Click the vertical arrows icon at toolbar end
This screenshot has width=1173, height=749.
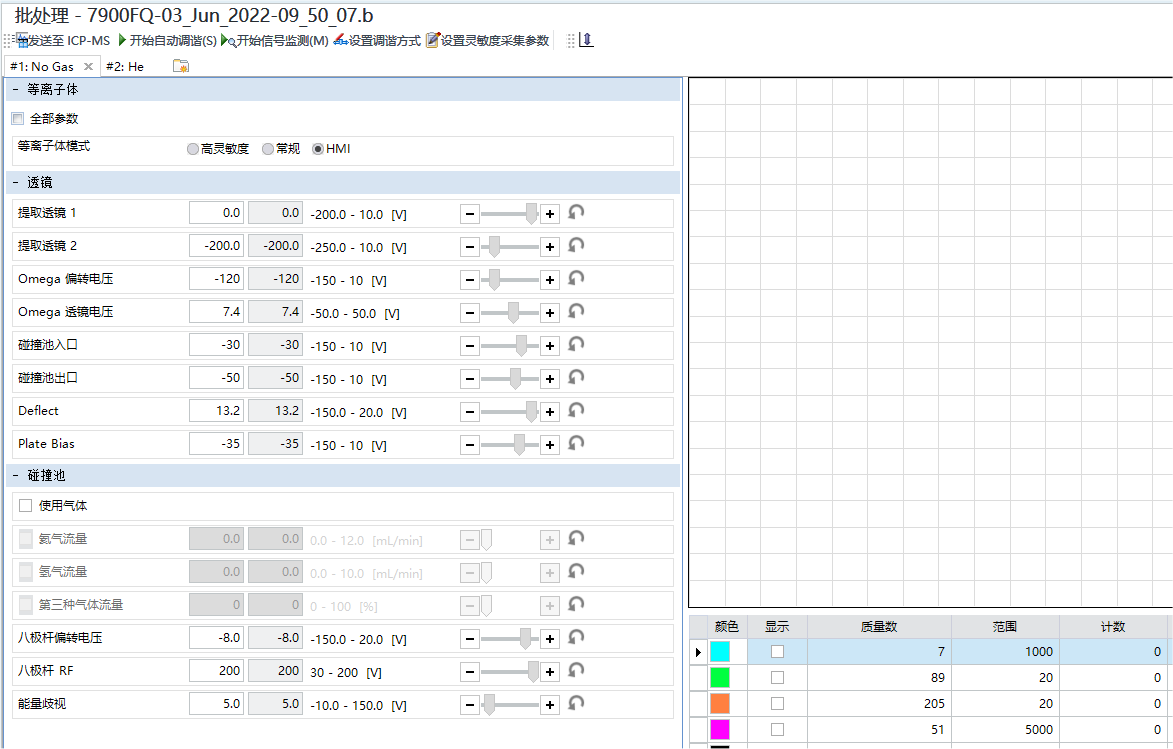(x=587, y=40)
